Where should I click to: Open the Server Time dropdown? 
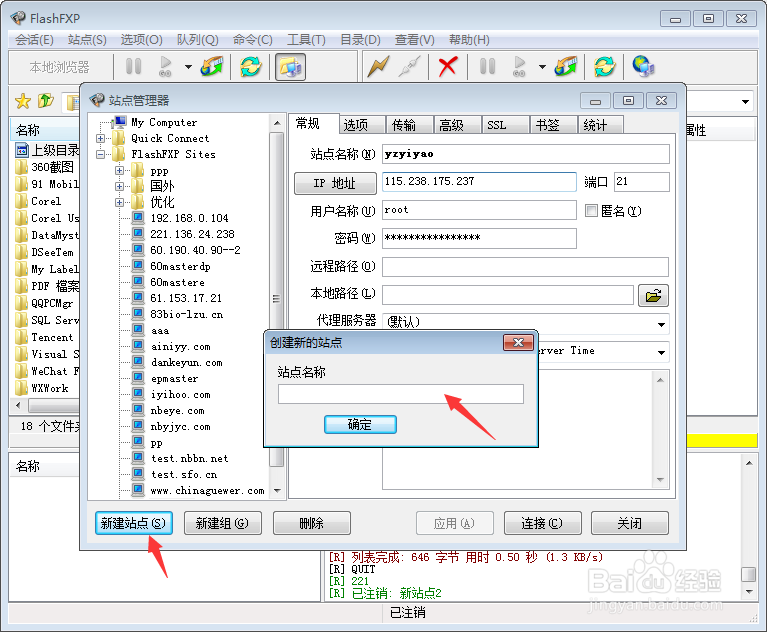(661, 352)
